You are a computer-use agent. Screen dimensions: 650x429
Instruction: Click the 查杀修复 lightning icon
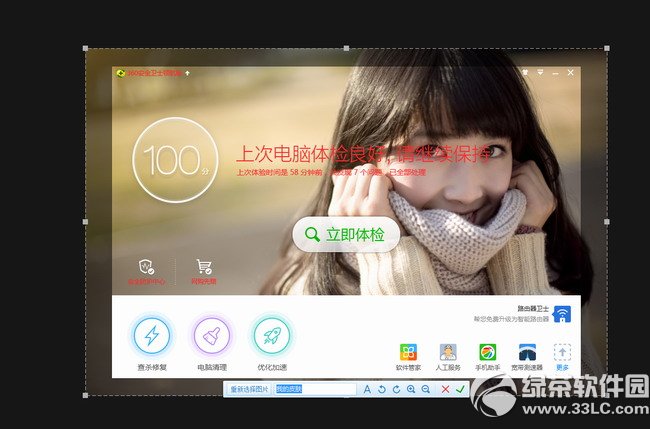[152, 334]
